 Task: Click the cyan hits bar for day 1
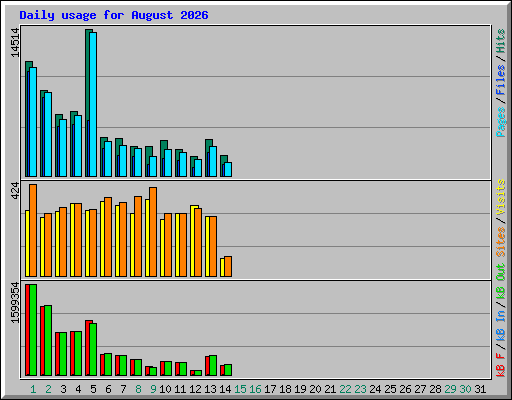pos(33,122)
